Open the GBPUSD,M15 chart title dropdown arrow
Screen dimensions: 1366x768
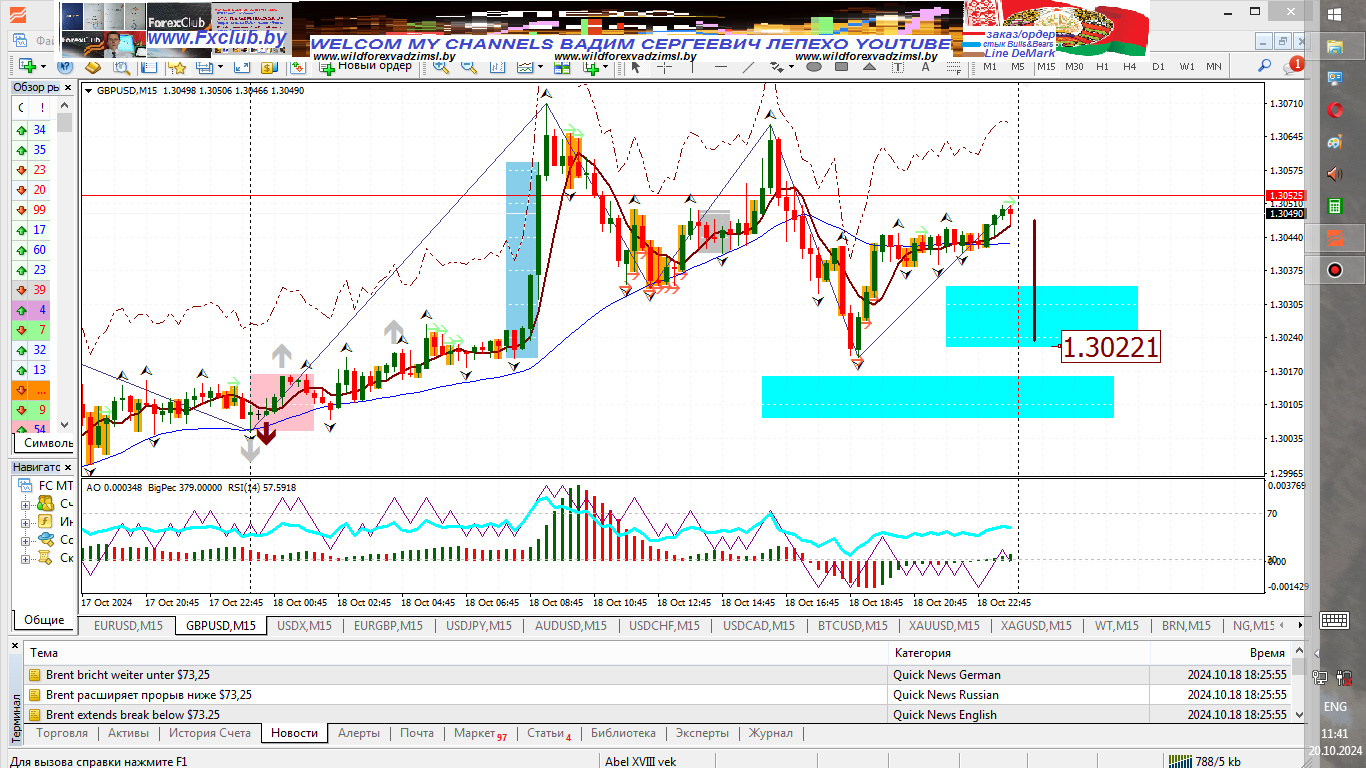(89, 91)
